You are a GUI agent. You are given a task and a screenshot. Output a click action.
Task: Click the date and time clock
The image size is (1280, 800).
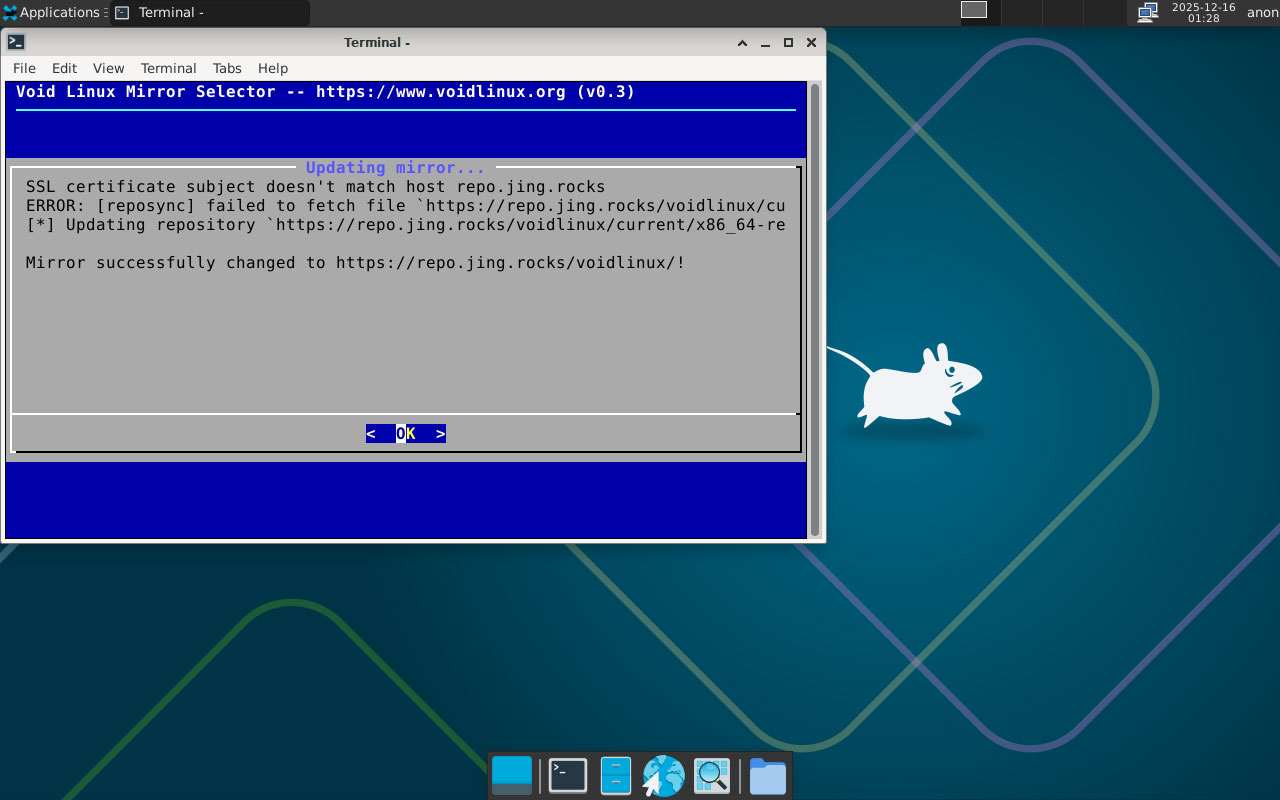(x=1203, y=13)
